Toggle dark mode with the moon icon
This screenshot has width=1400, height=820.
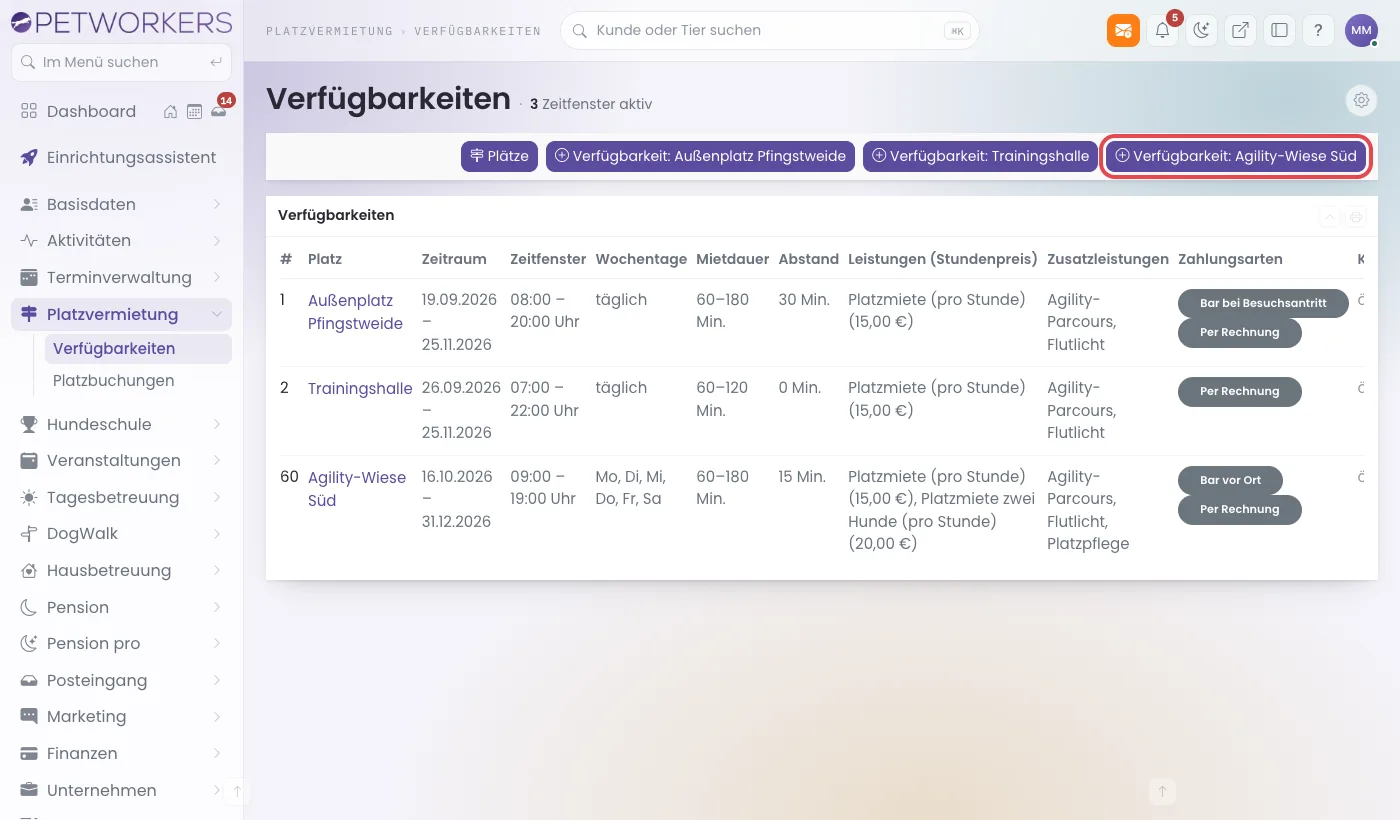(x=1201, y=30)
